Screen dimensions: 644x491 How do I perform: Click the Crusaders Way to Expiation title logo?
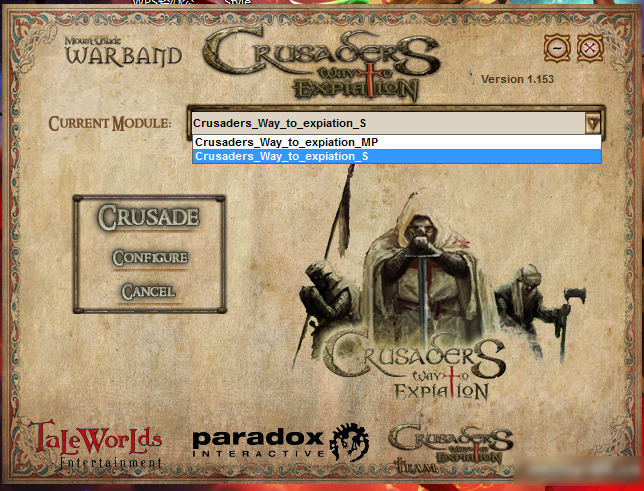(322, 63)
